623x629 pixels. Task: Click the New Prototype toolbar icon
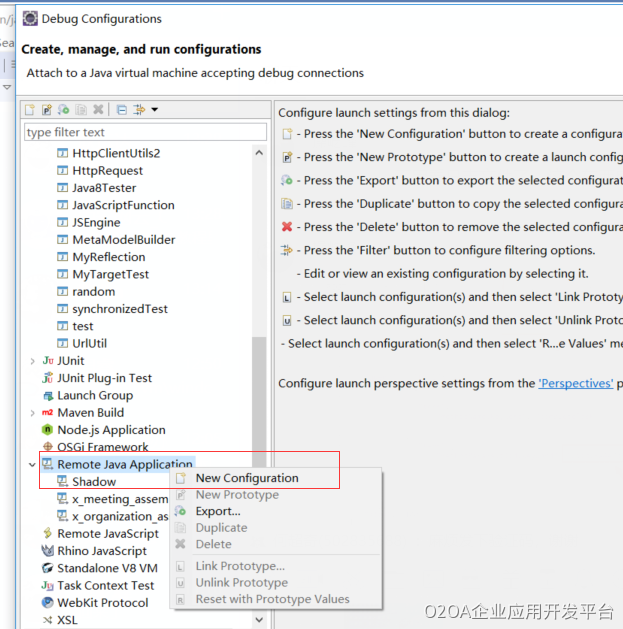[47, 110]
